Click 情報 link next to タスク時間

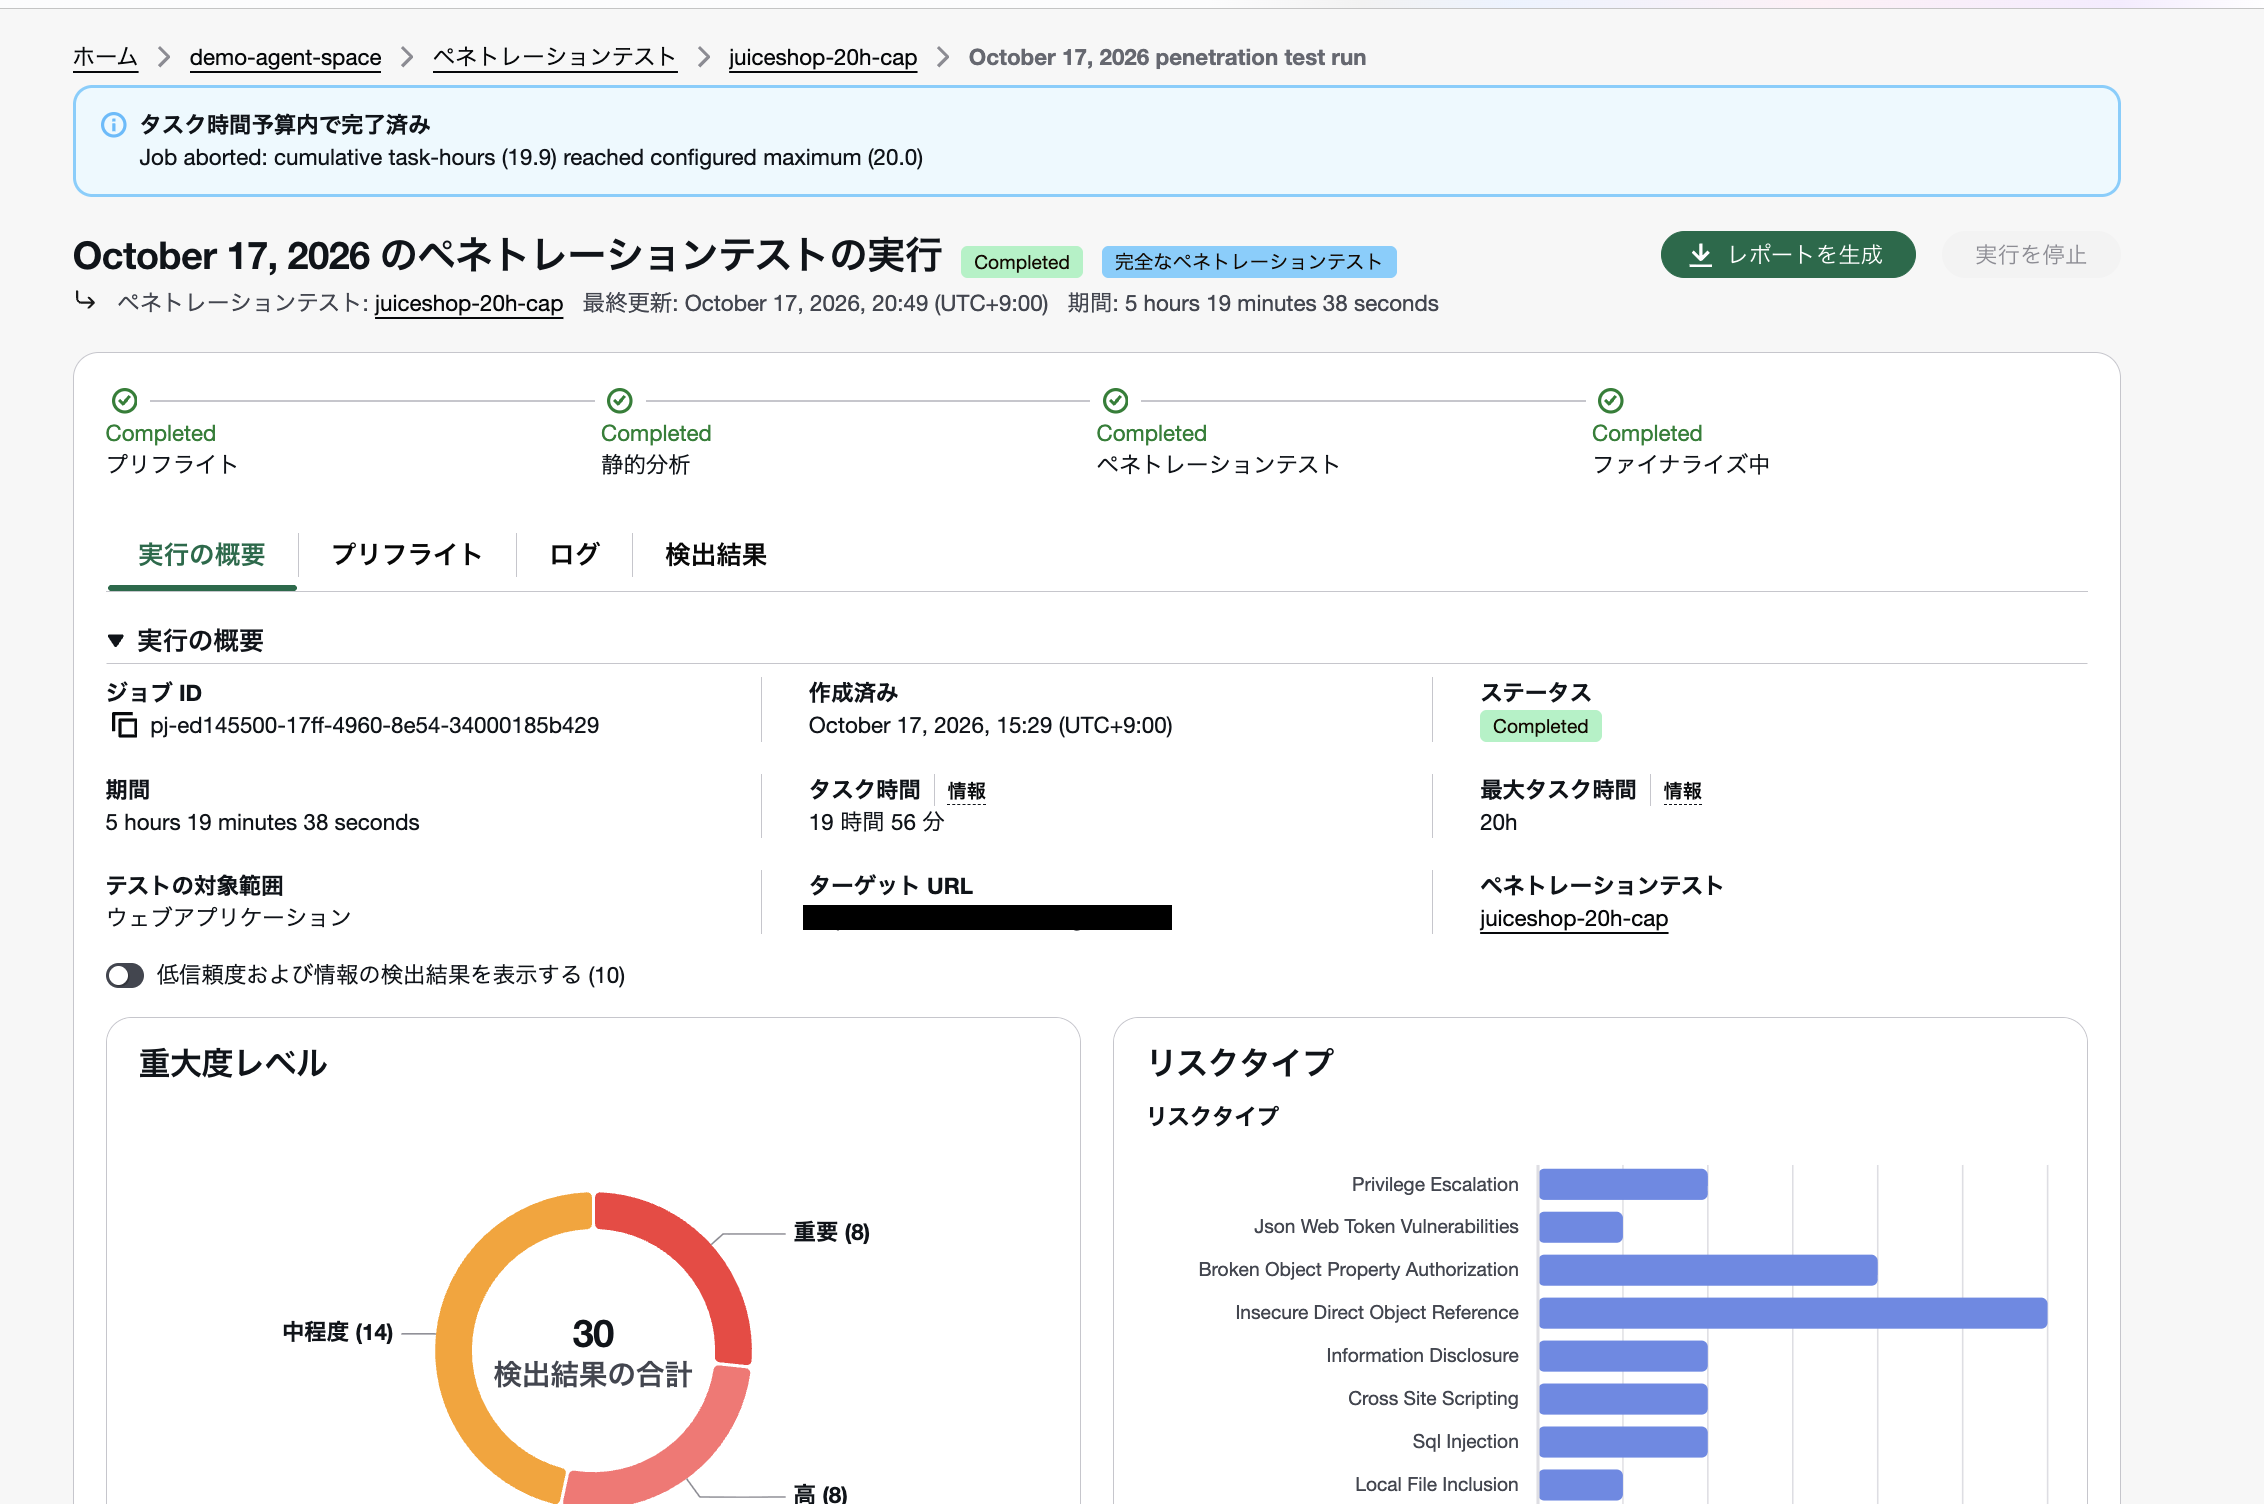966,791
